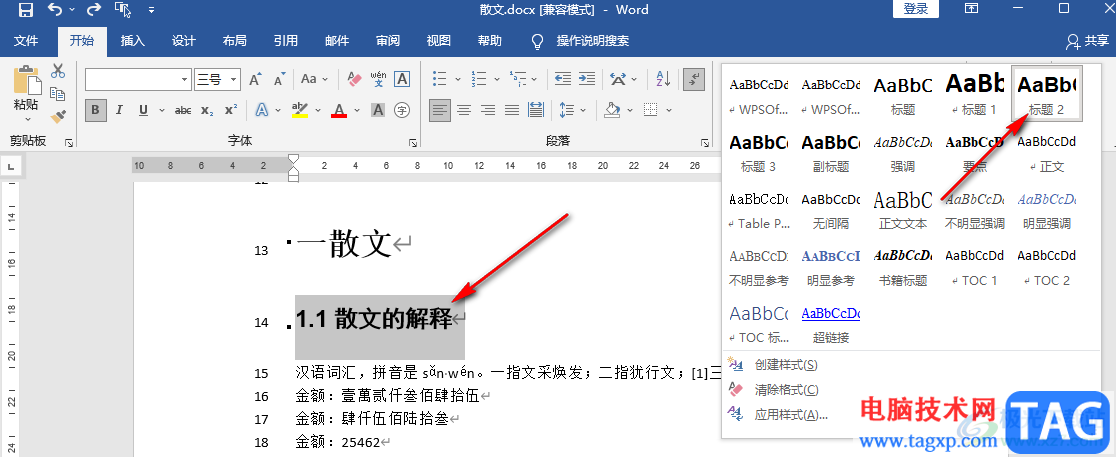Viewport: 1116px width, 457px height.
Task: Apply character border icon
Action: (x=402, y=79)
